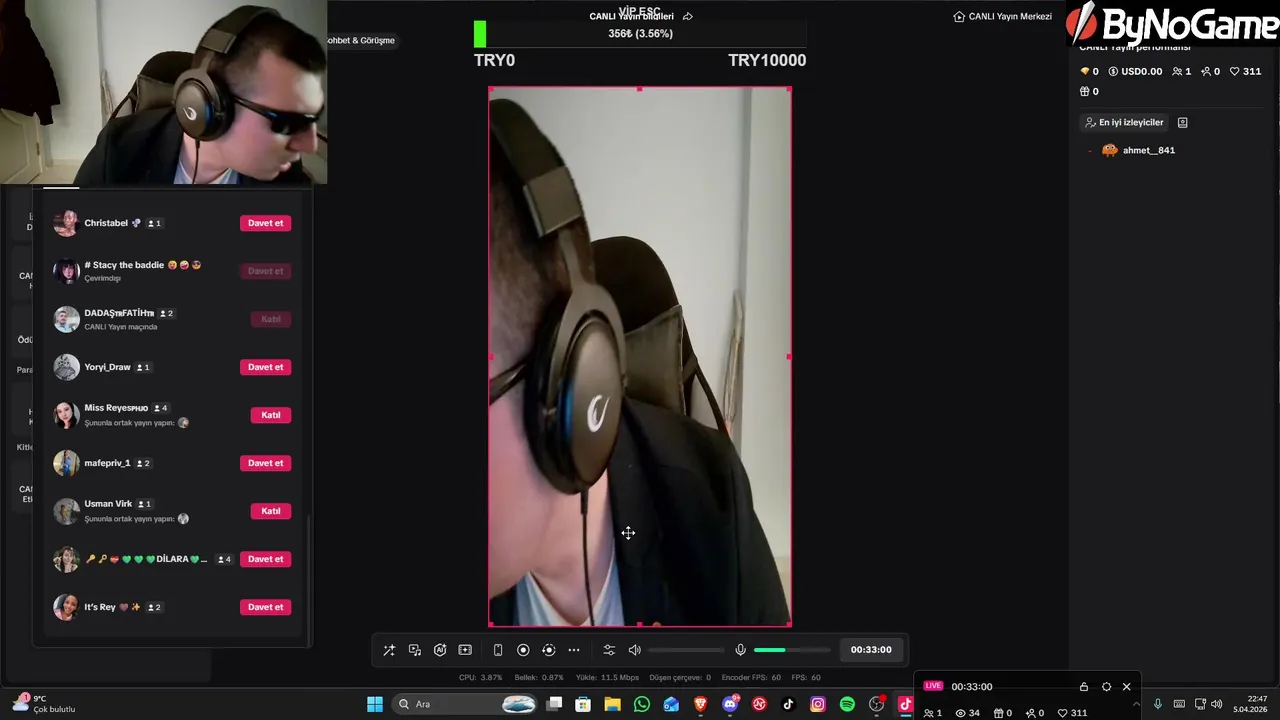
Task: Adjust the microphone level slider
Action: pyautogui.click(x=792, y=650)
